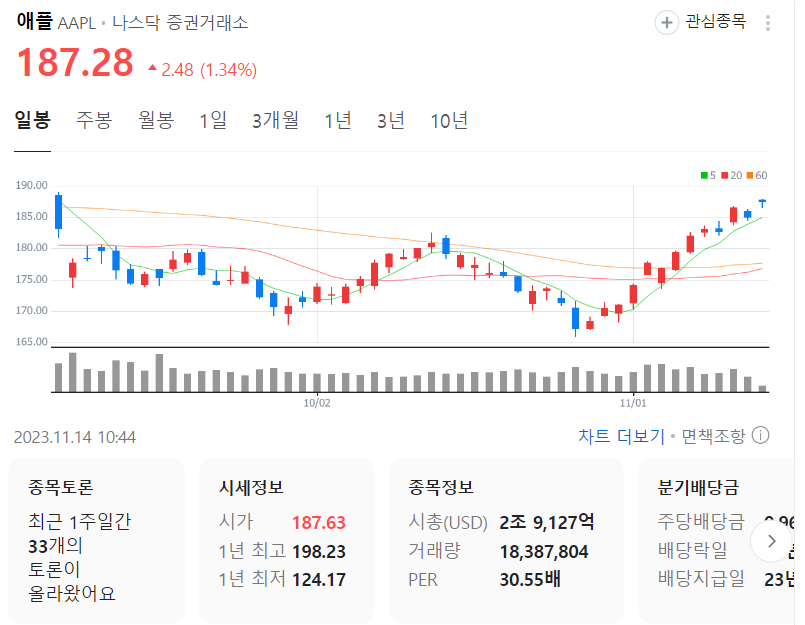This screenshot has width=805, height=625.
Task: Click market cap value 2조 9,127억
Action: pyautogui.click(x=547, y=522)
